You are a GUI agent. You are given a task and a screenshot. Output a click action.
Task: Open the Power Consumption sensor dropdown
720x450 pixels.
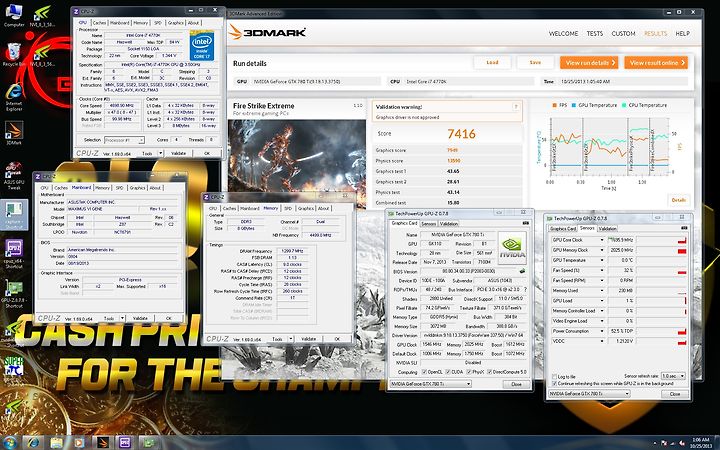(x=602, y=331)
